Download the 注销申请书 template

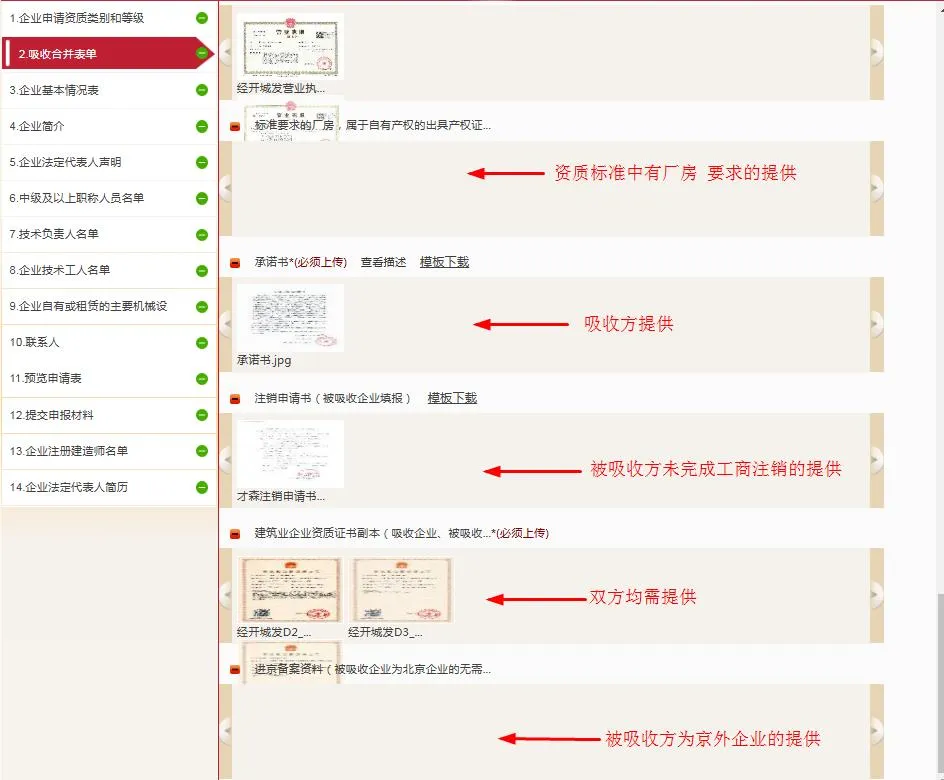(x=452, y=398)
